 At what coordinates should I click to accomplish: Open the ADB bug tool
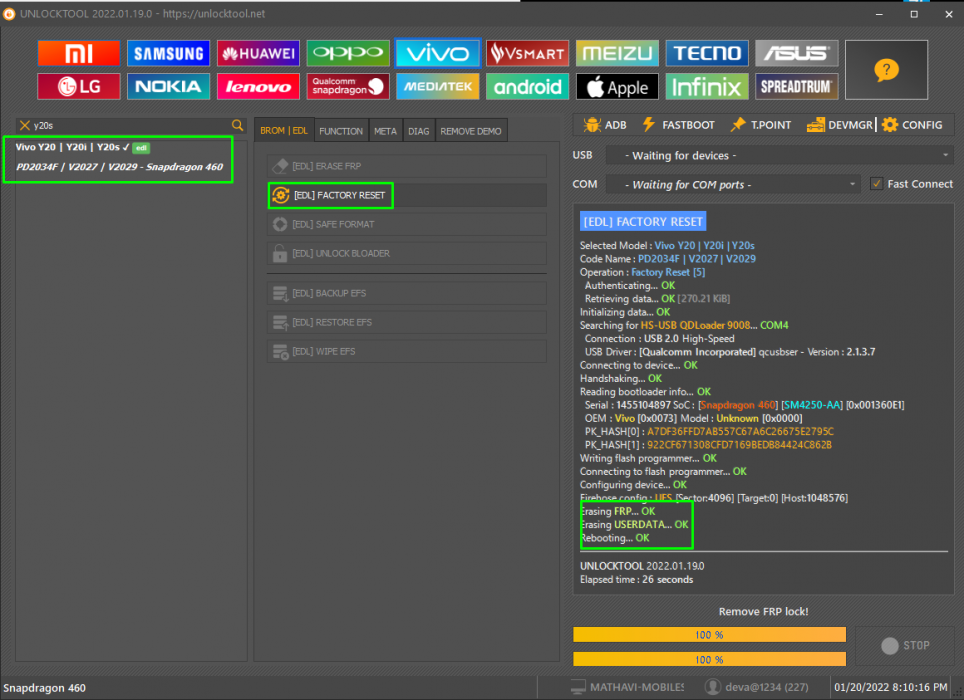click(605, 125)
